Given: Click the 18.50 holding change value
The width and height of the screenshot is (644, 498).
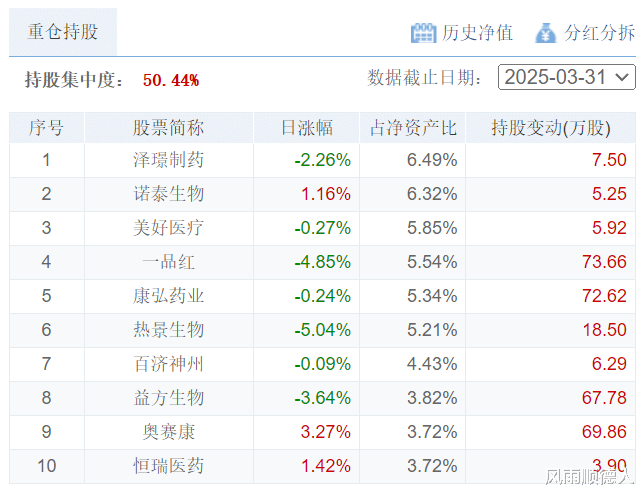Looking at the screenshot, I should point(604,330).
